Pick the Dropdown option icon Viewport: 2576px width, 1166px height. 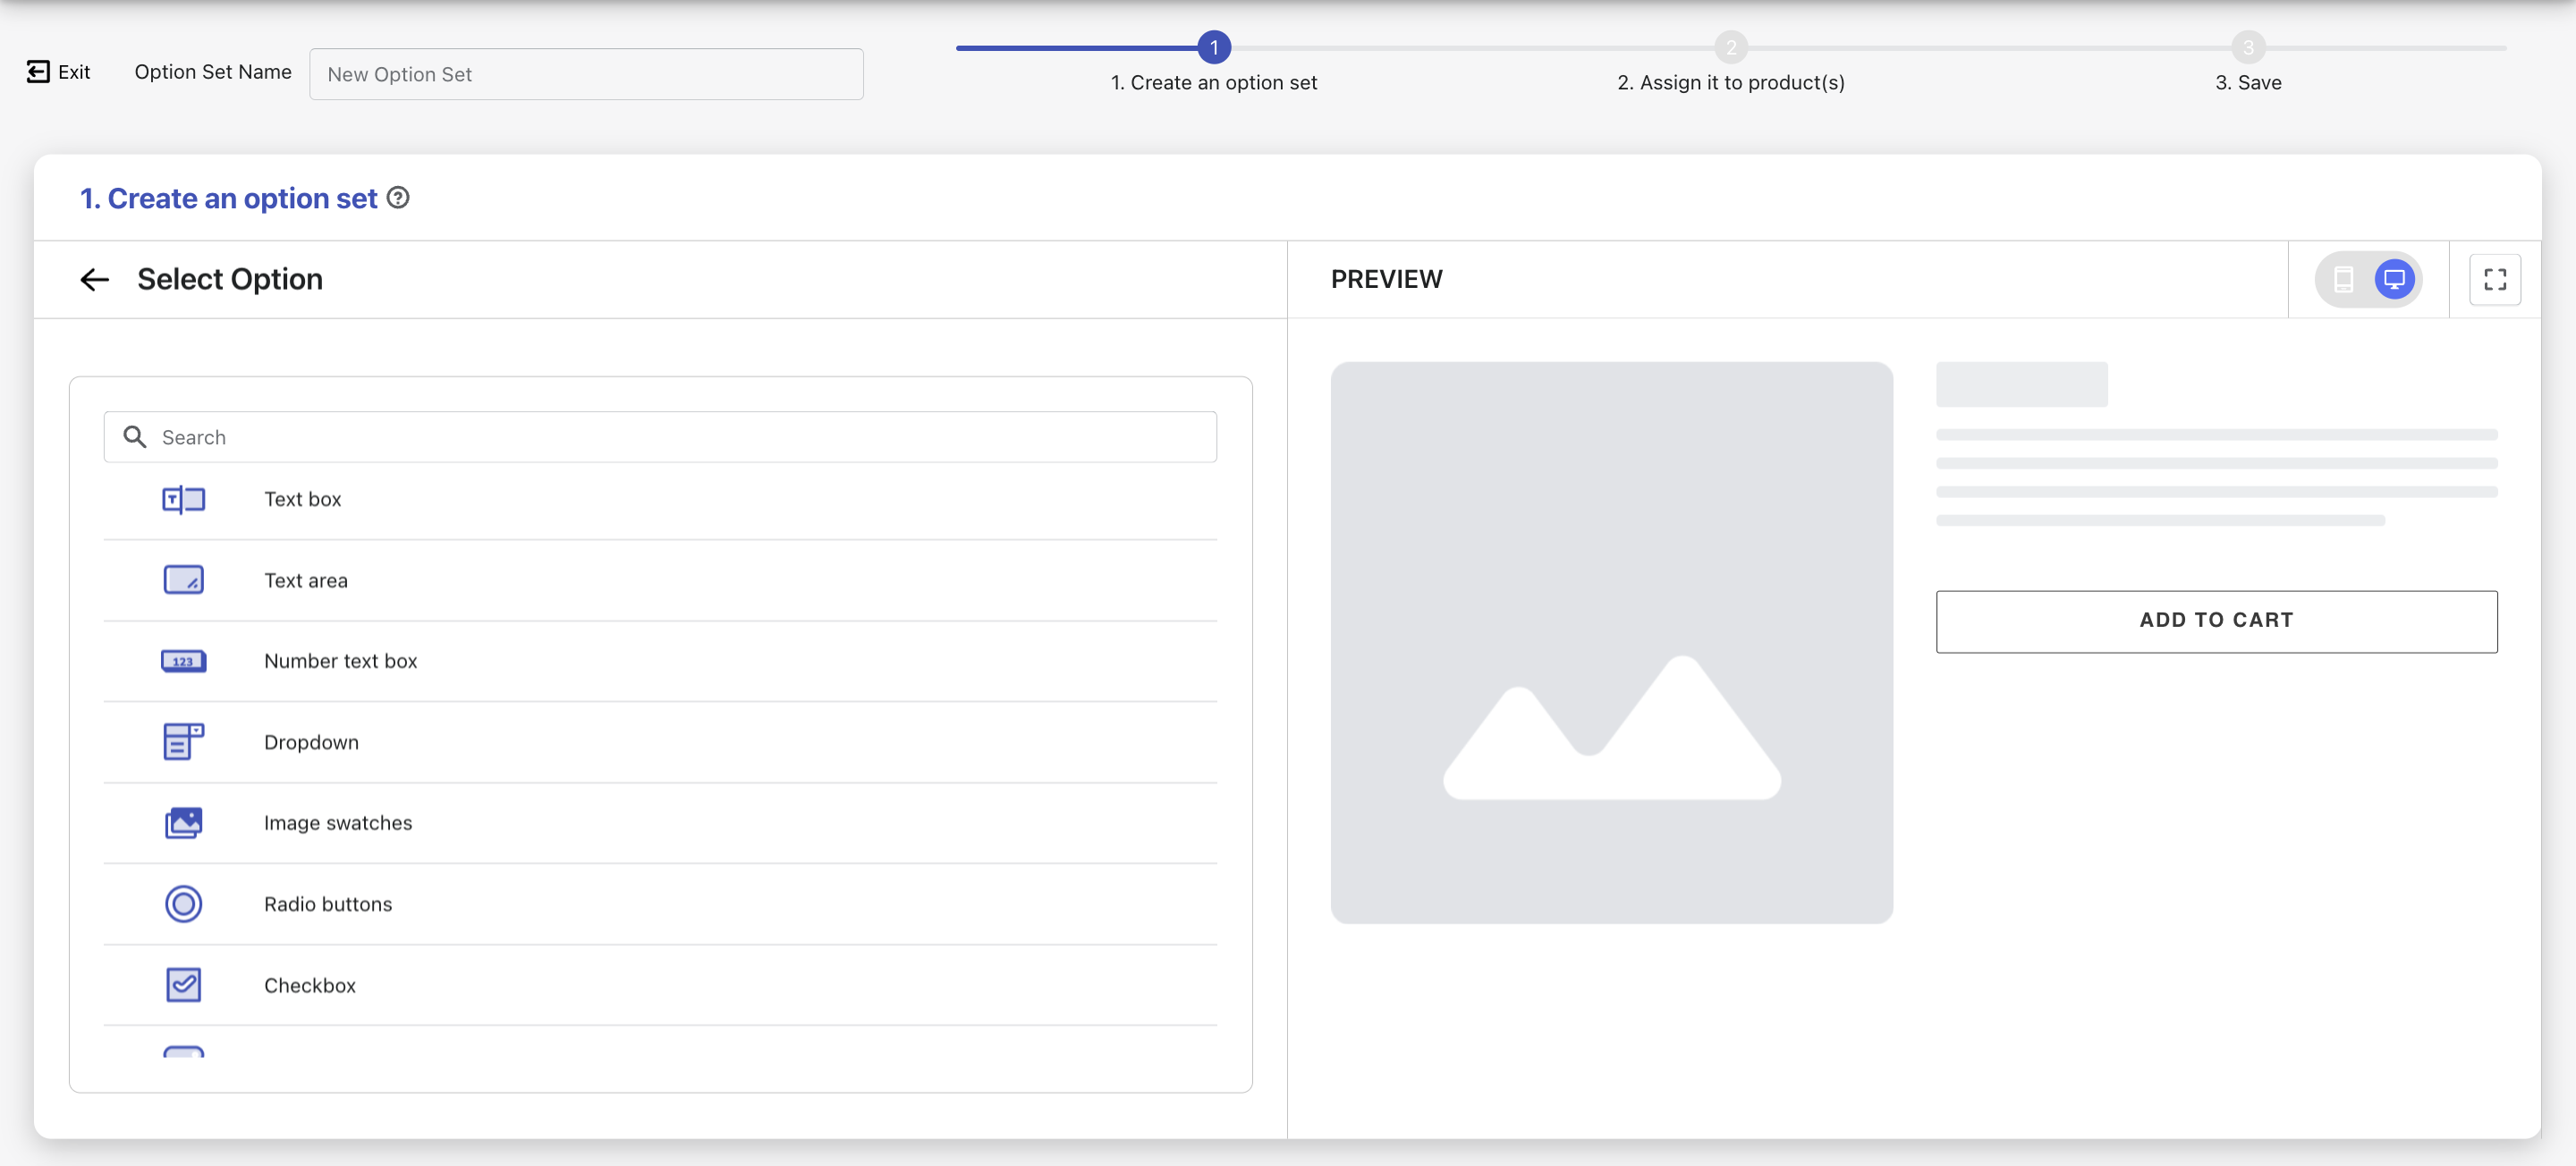(x=183, y=742)
